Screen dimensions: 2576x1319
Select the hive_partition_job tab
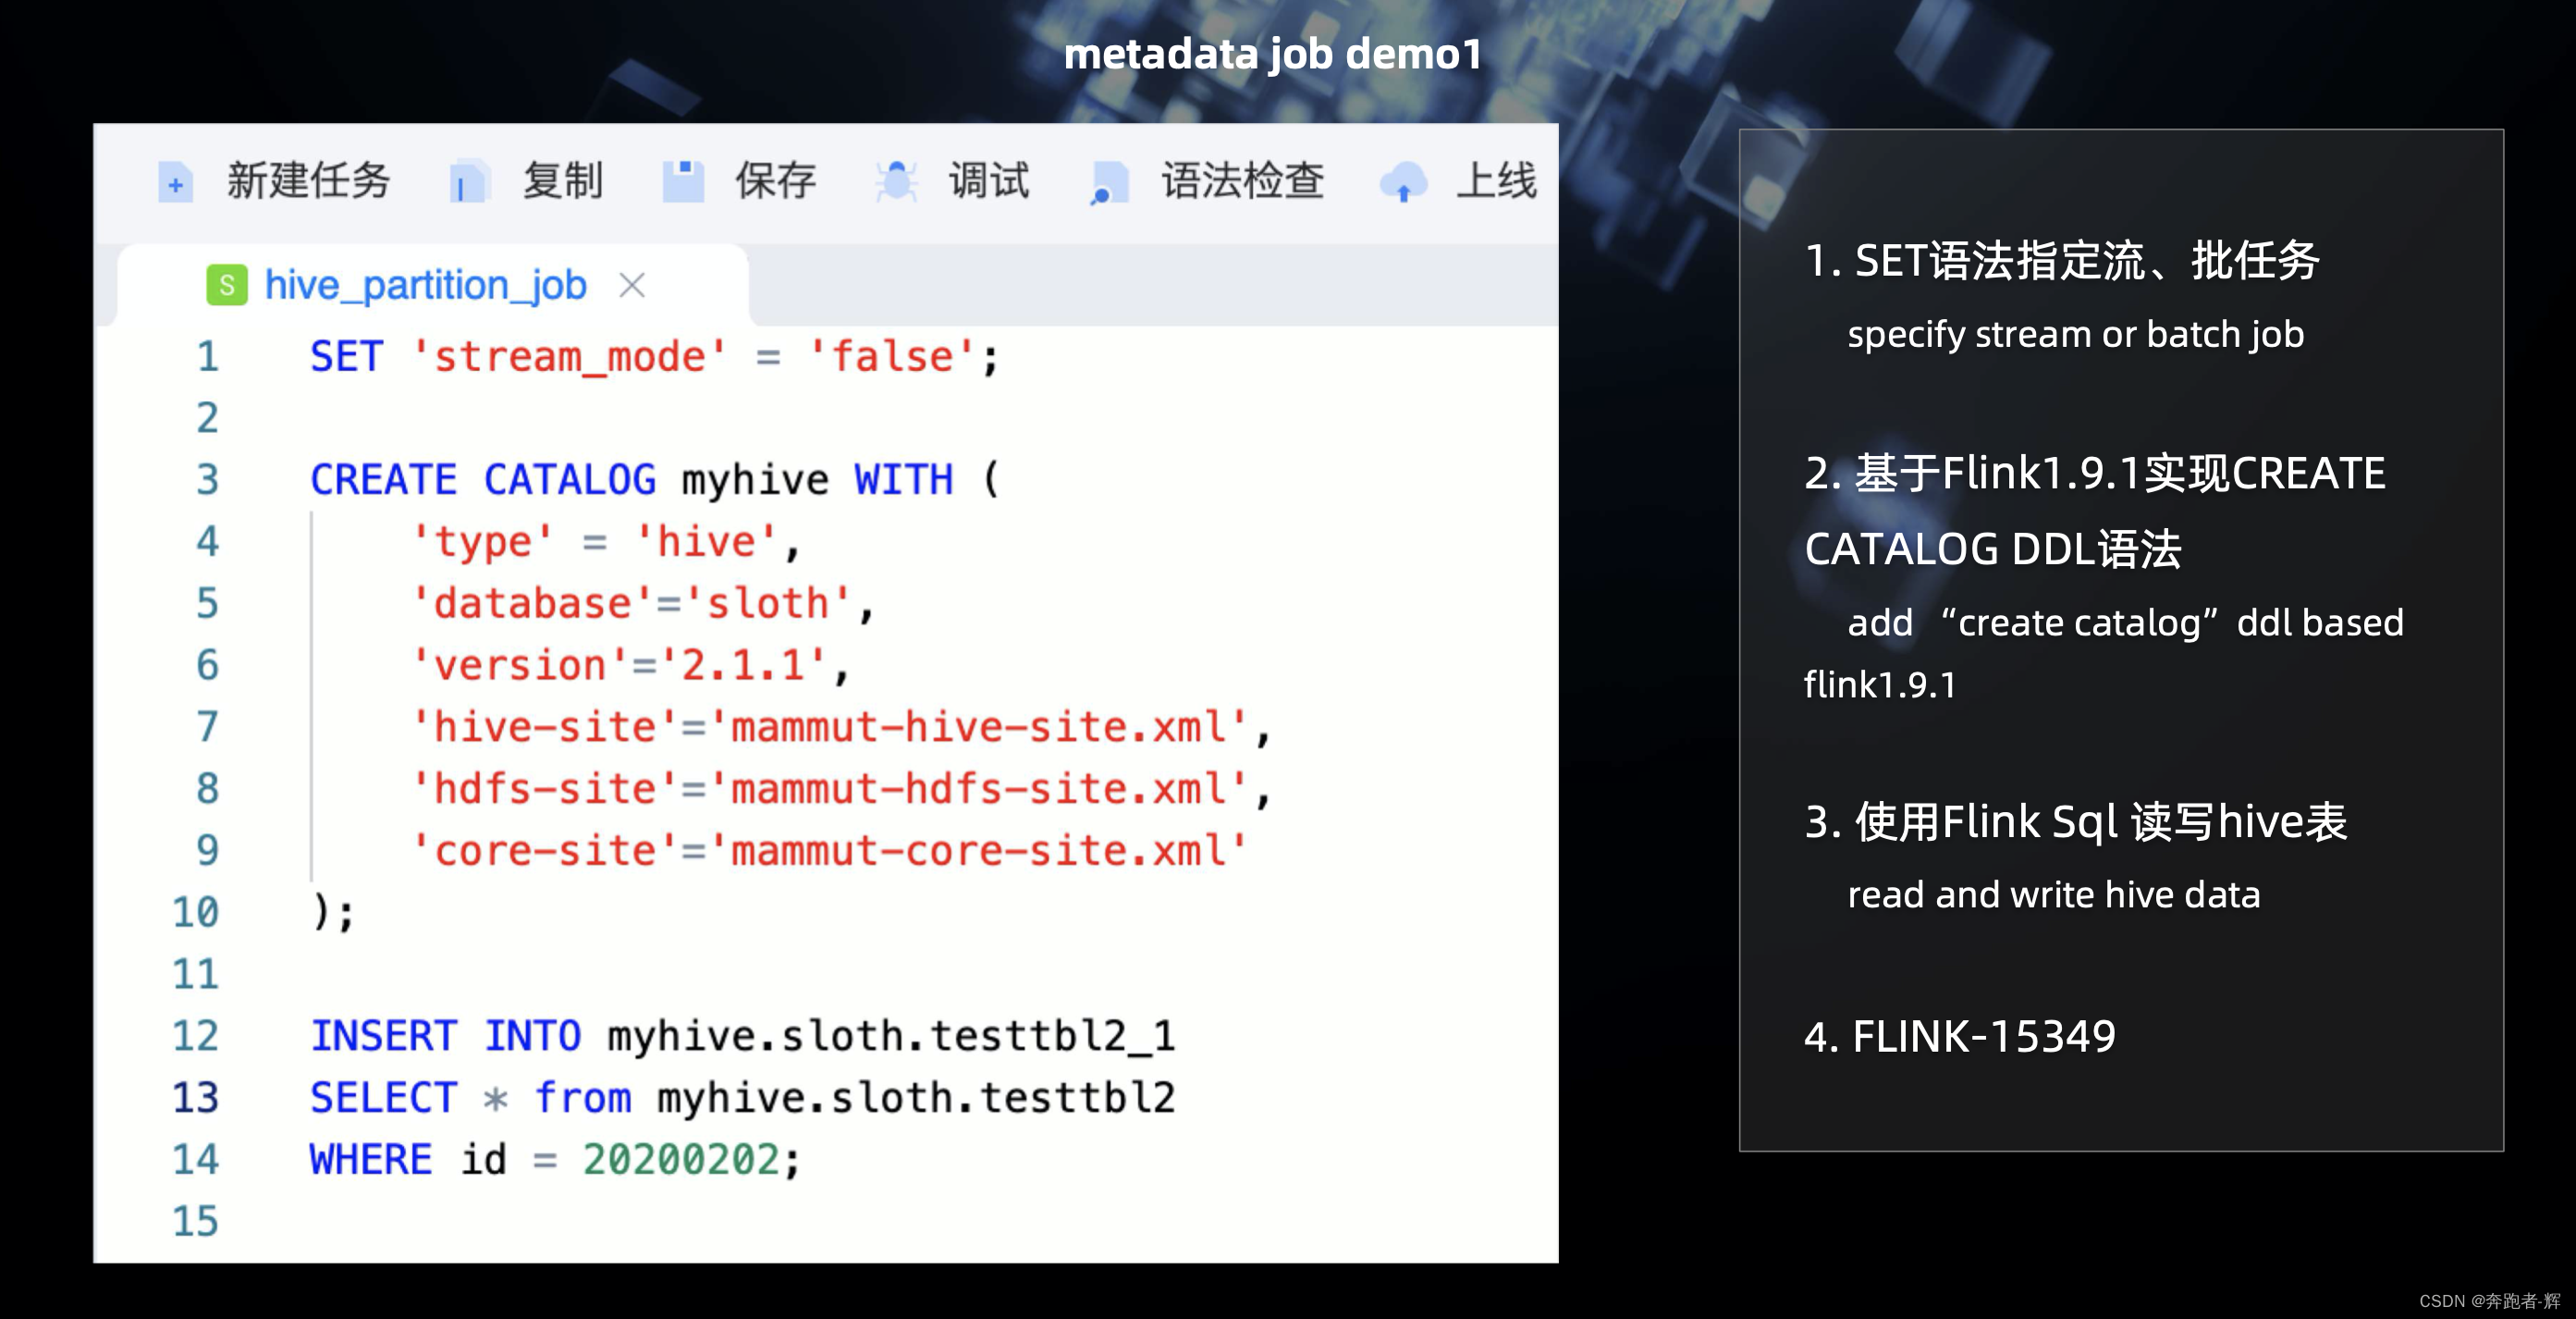[425, 286]
